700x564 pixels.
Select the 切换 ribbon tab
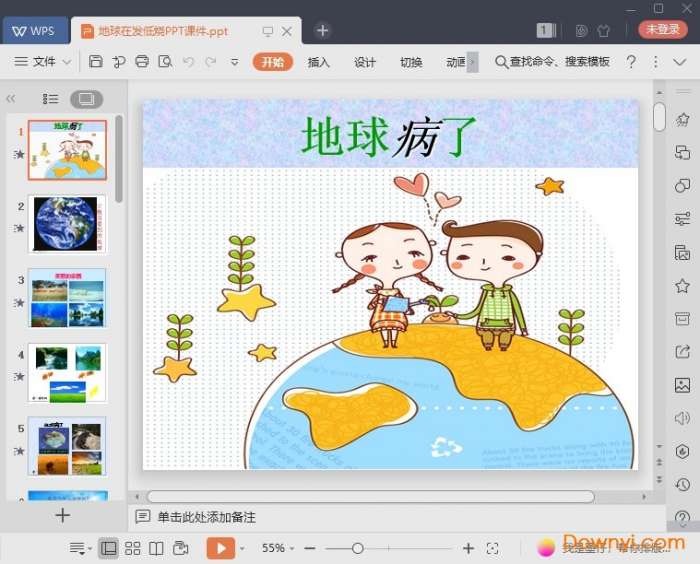(x=411, y=62)
